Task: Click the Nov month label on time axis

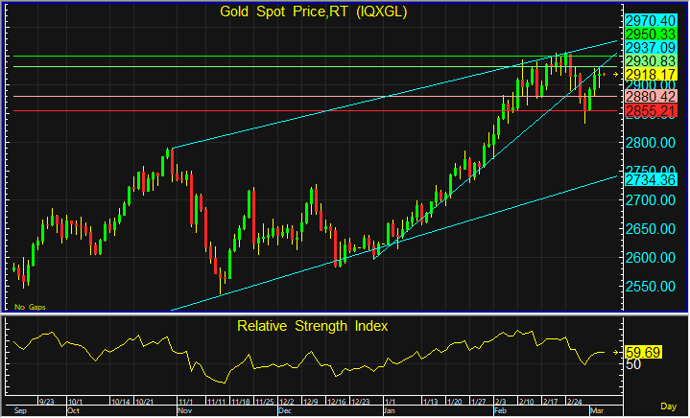Action: pos(184,410)
